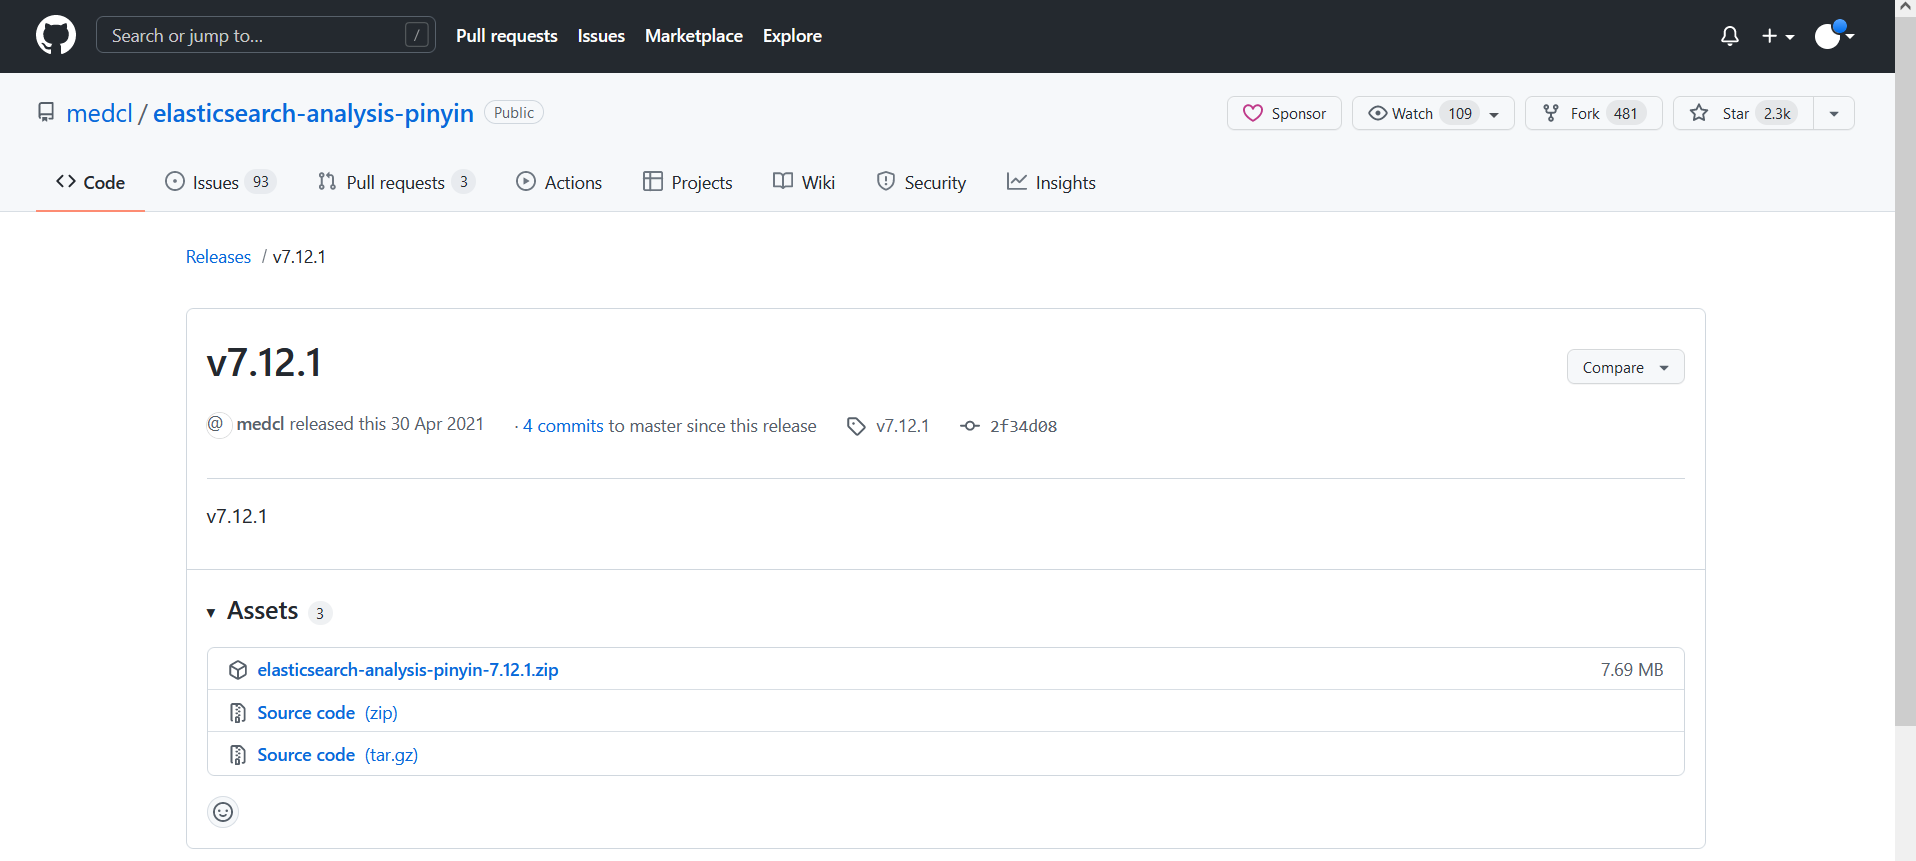
Task: Open the 4 commits link
Action: point(563,426)
